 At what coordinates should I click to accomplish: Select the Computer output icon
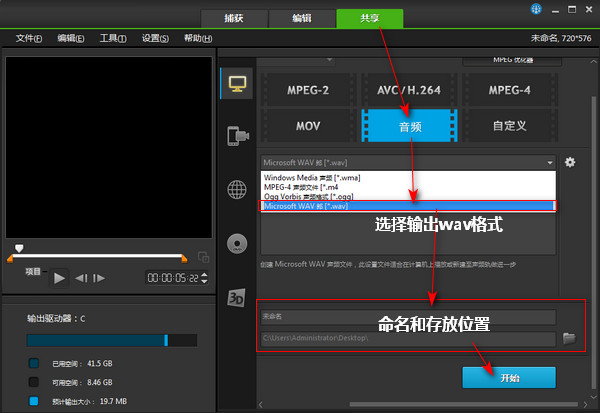pyautogui.click(x=237, y=83)
